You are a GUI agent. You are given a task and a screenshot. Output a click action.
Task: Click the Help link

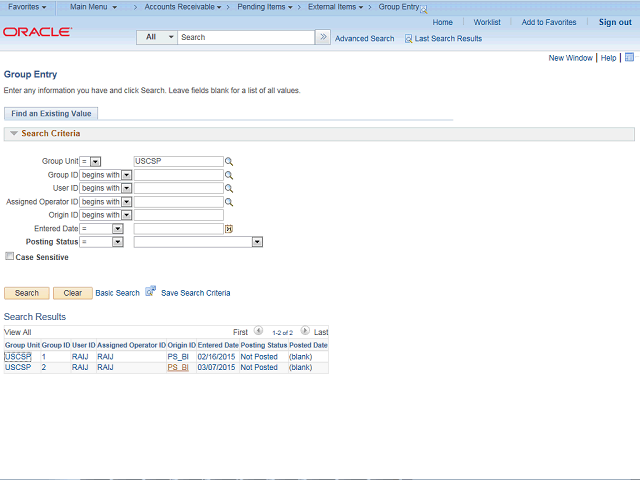point(608,58)
